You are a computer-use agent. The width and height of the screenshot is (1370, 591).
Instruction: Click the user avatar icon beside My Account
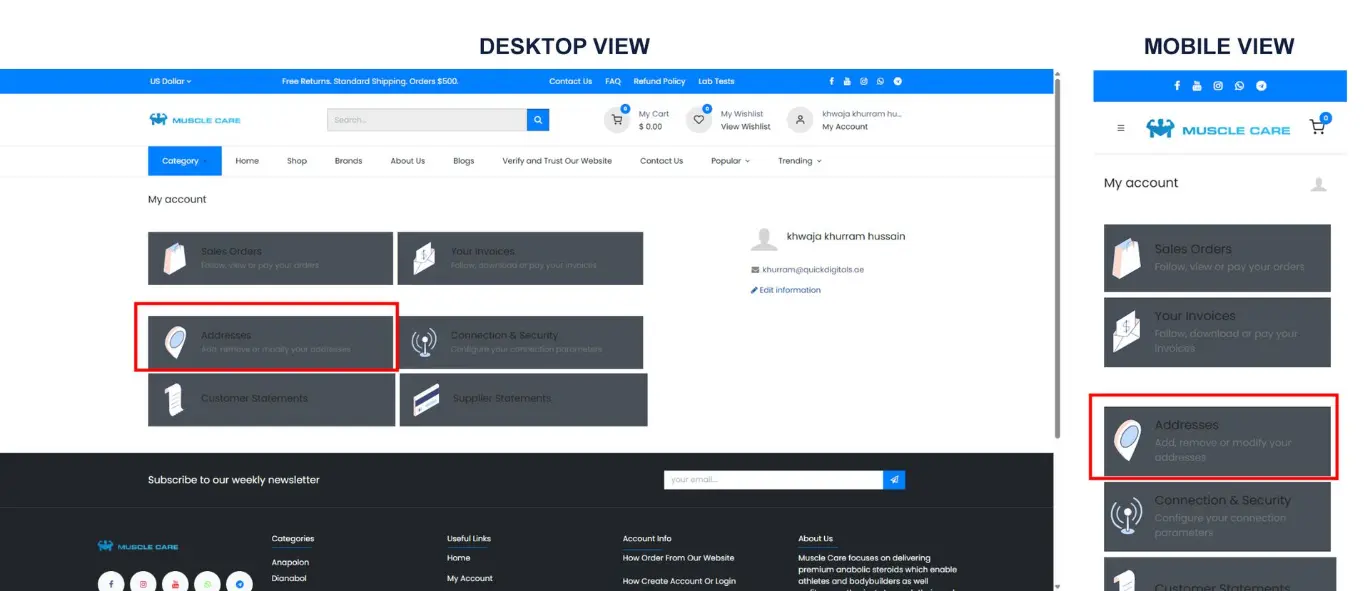pos(799,120)
